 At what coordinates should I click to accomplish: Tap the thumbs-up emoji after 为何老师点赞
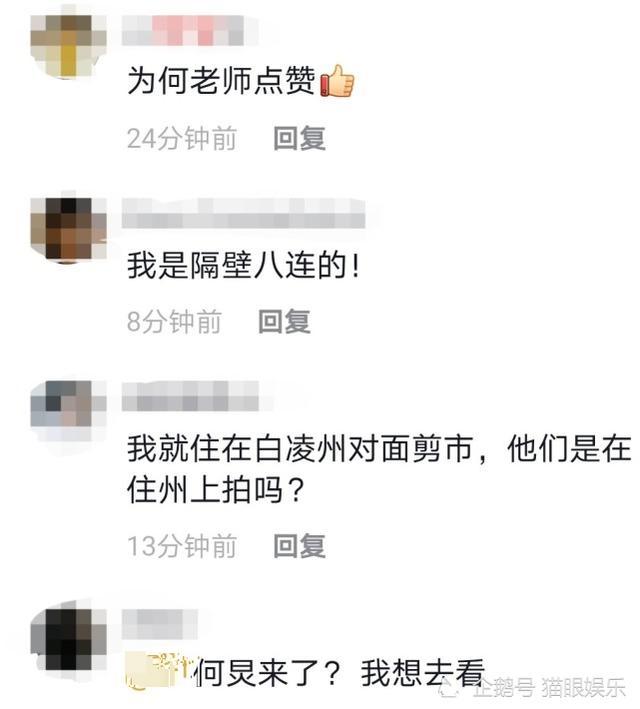[337, 81]
